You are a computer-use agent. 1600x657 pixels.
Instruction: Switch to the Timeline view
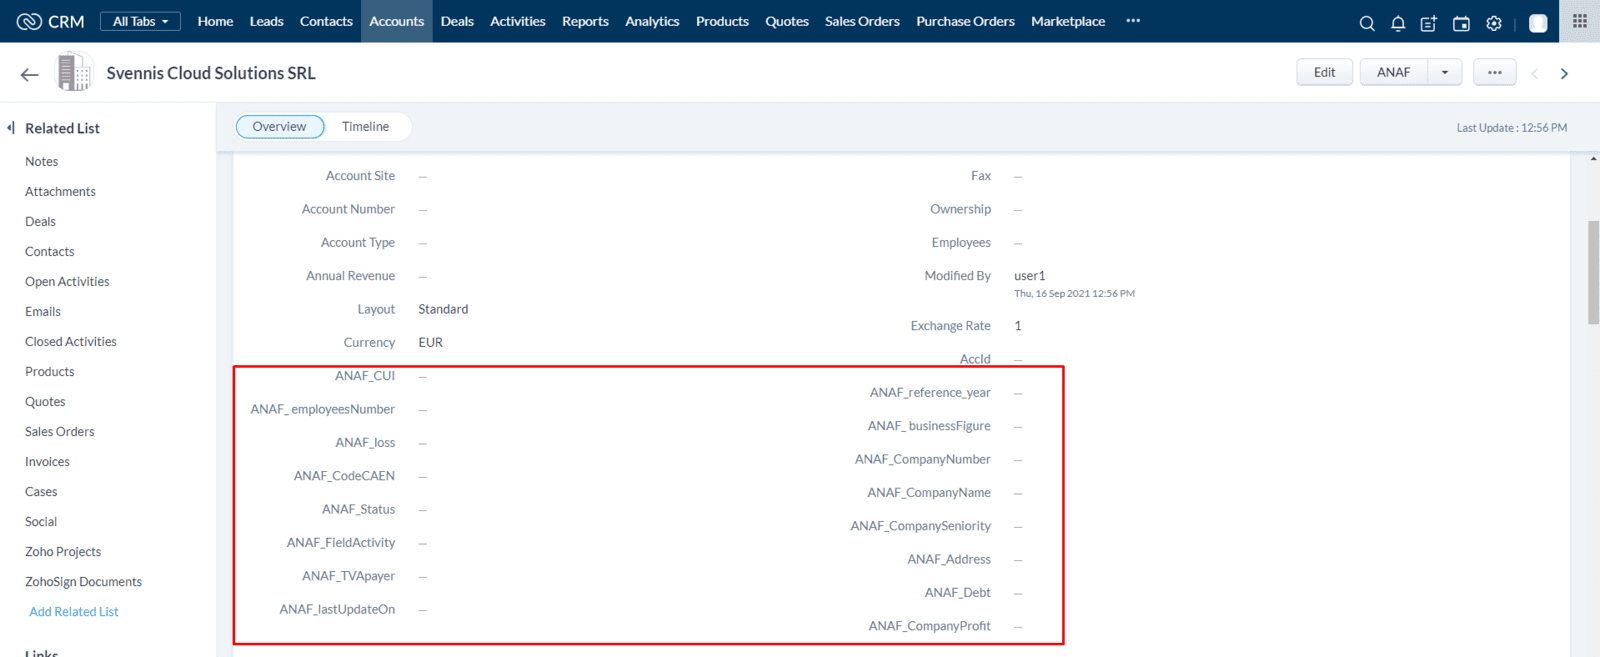365,127
